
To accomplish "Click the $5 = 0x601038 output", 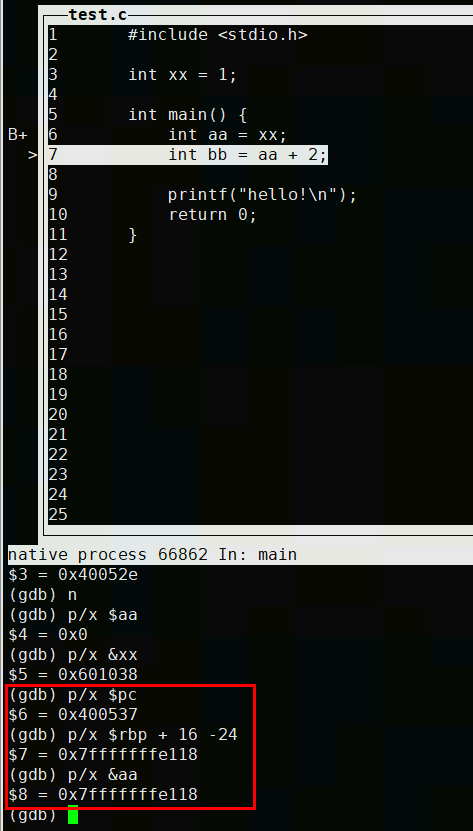I will pos(73,675).
